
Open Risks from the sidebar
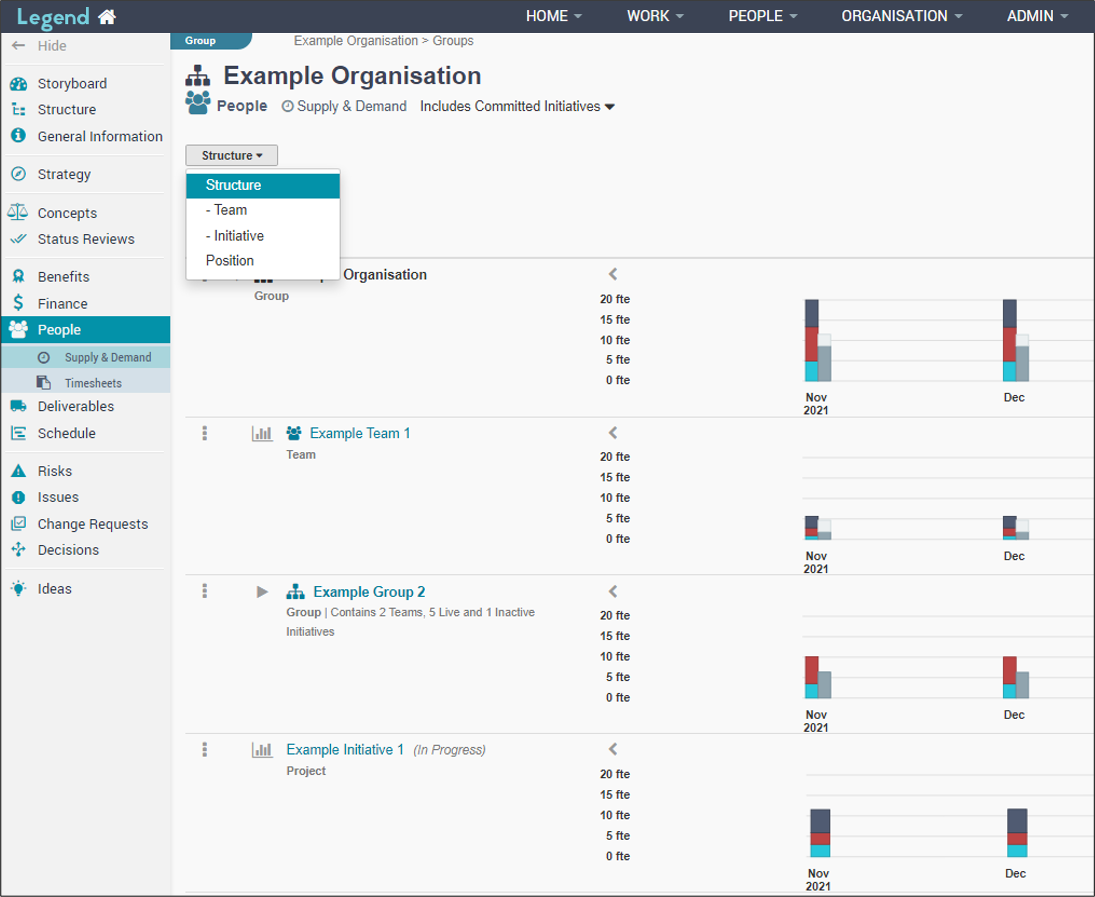54,471
